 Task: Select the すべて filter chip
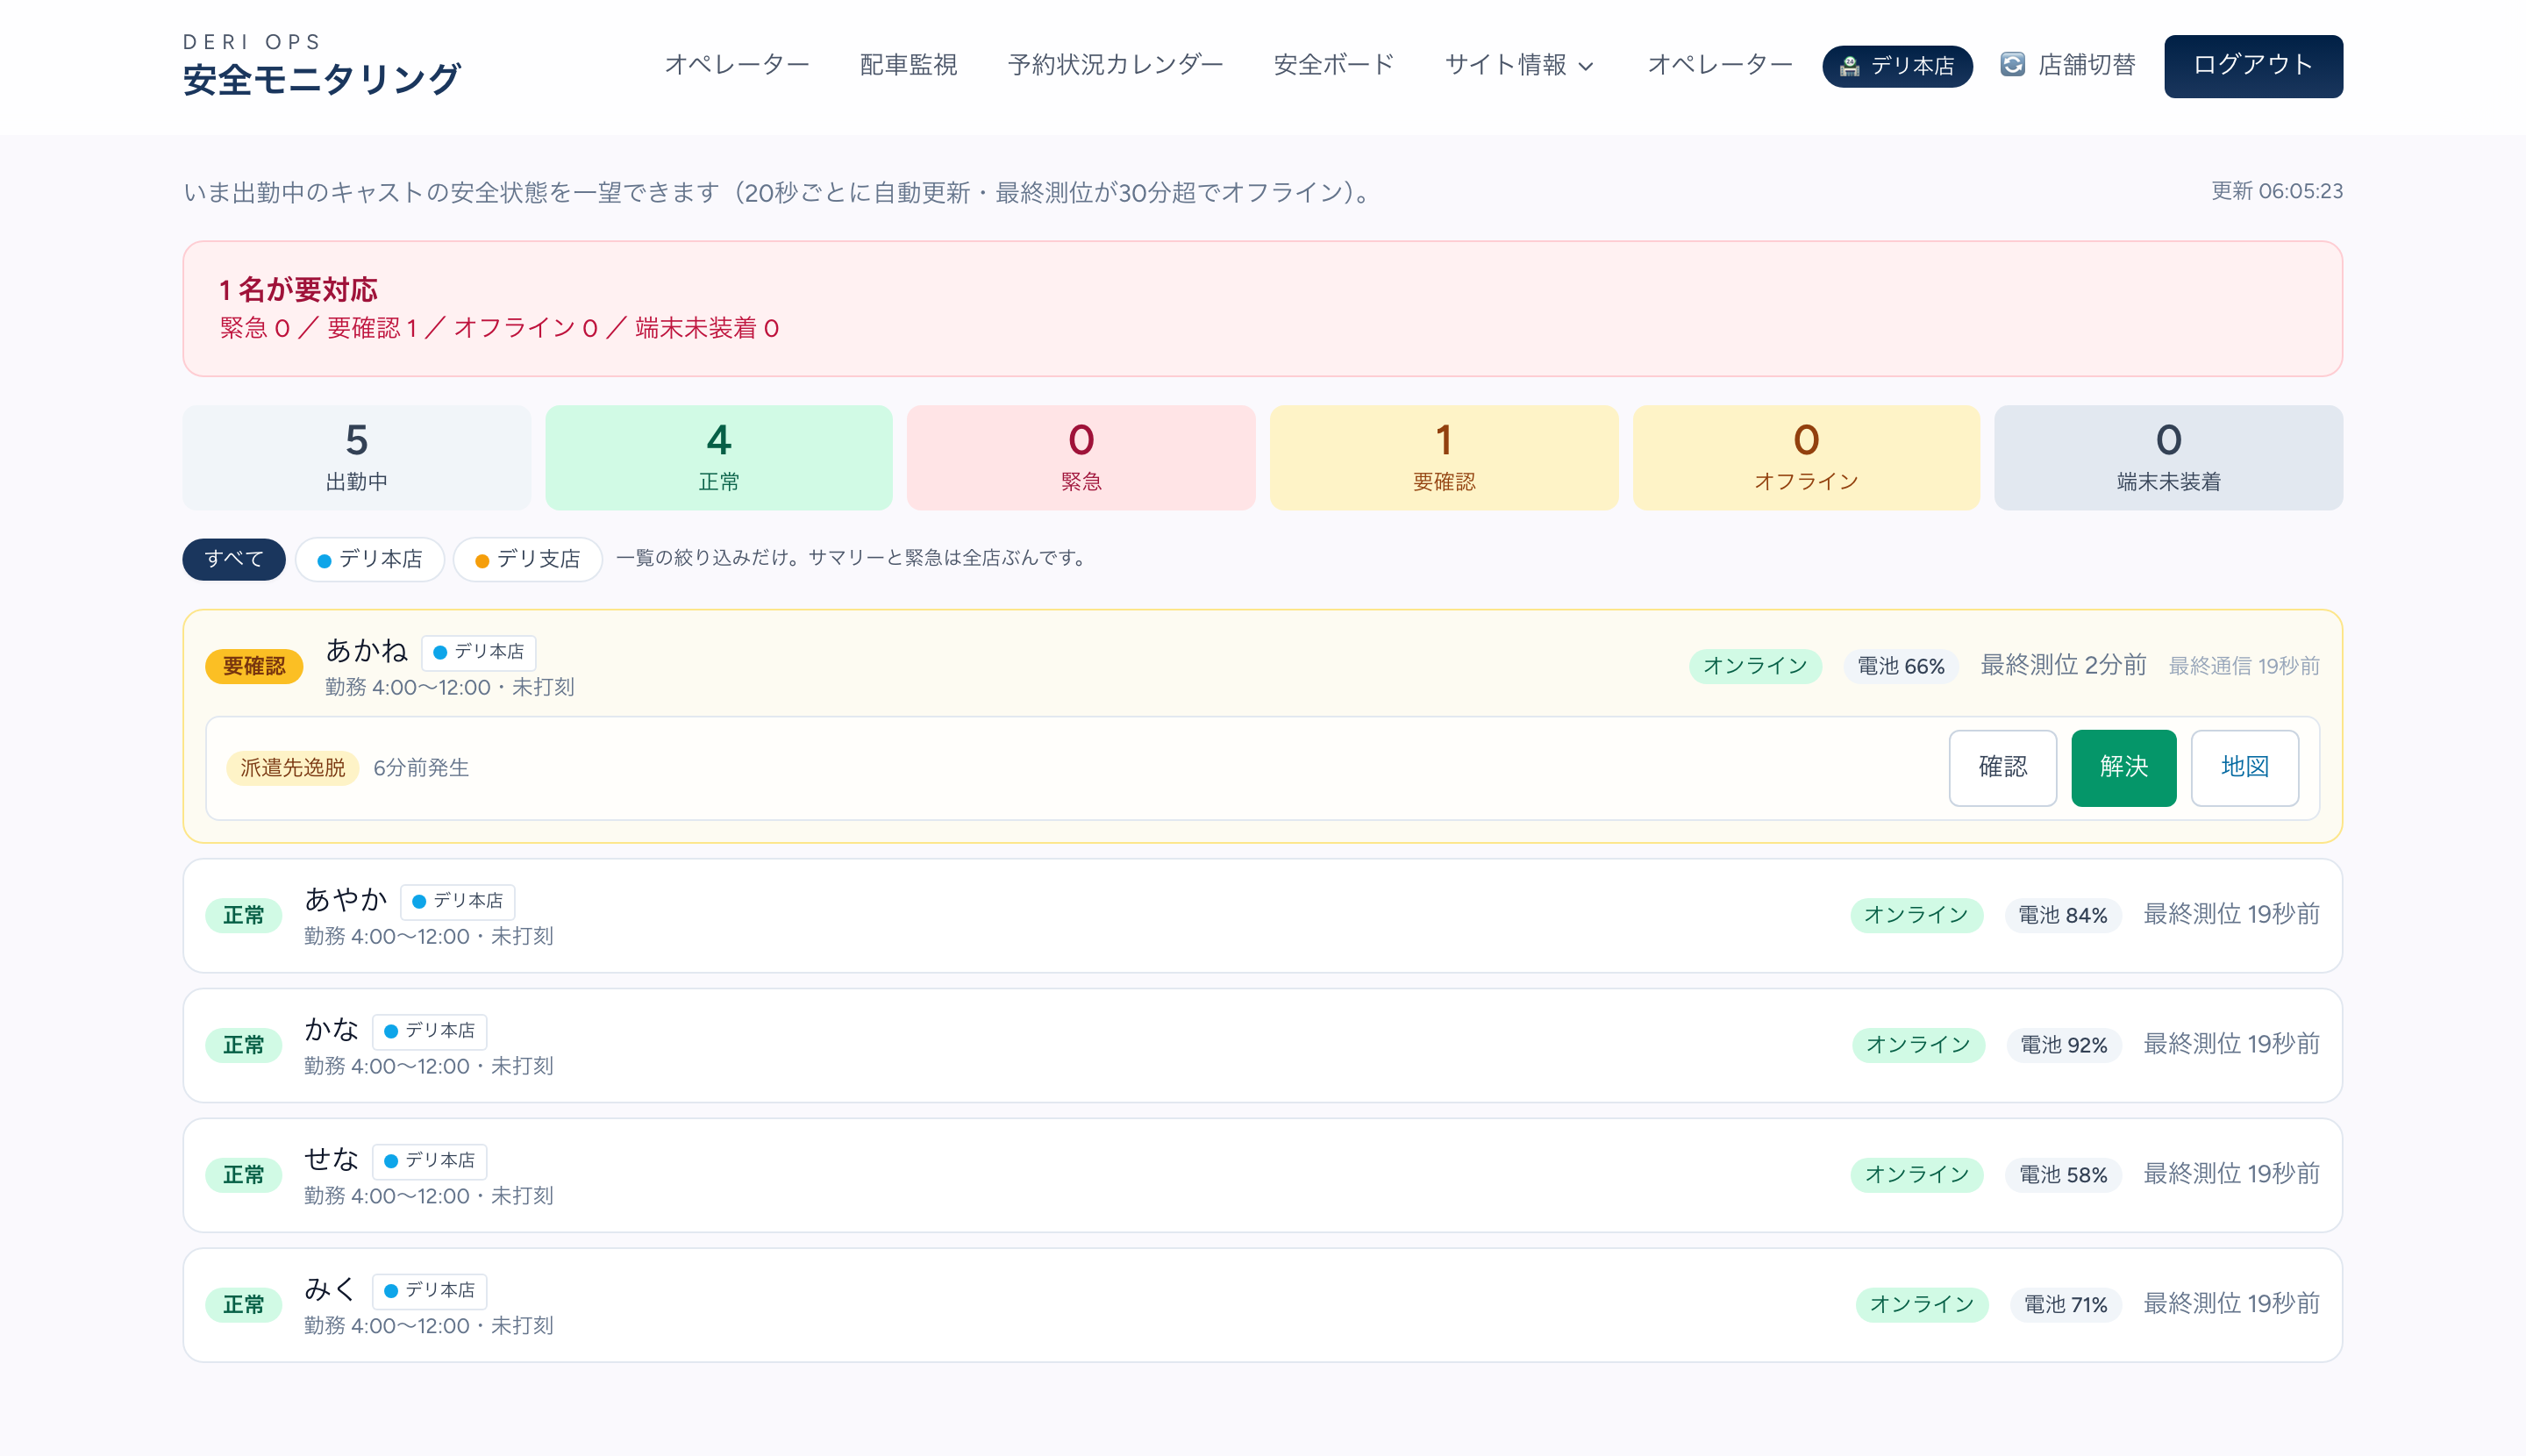click(x=233, y=559)
